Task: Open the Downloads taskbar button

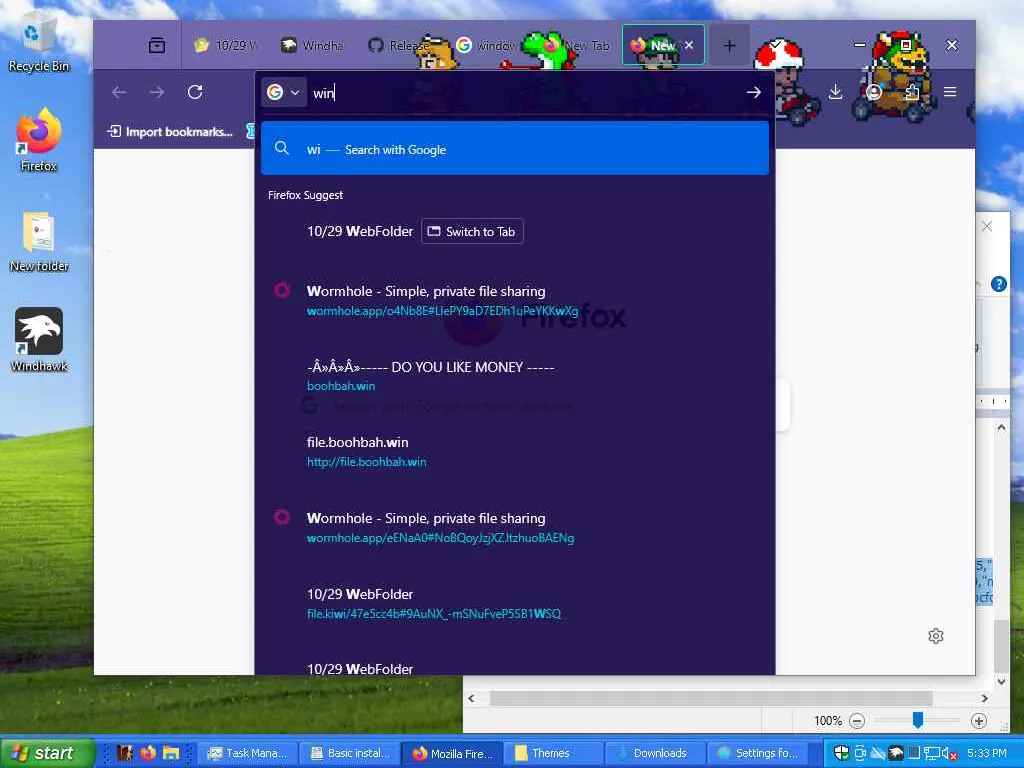Action: tap(656, 753)
